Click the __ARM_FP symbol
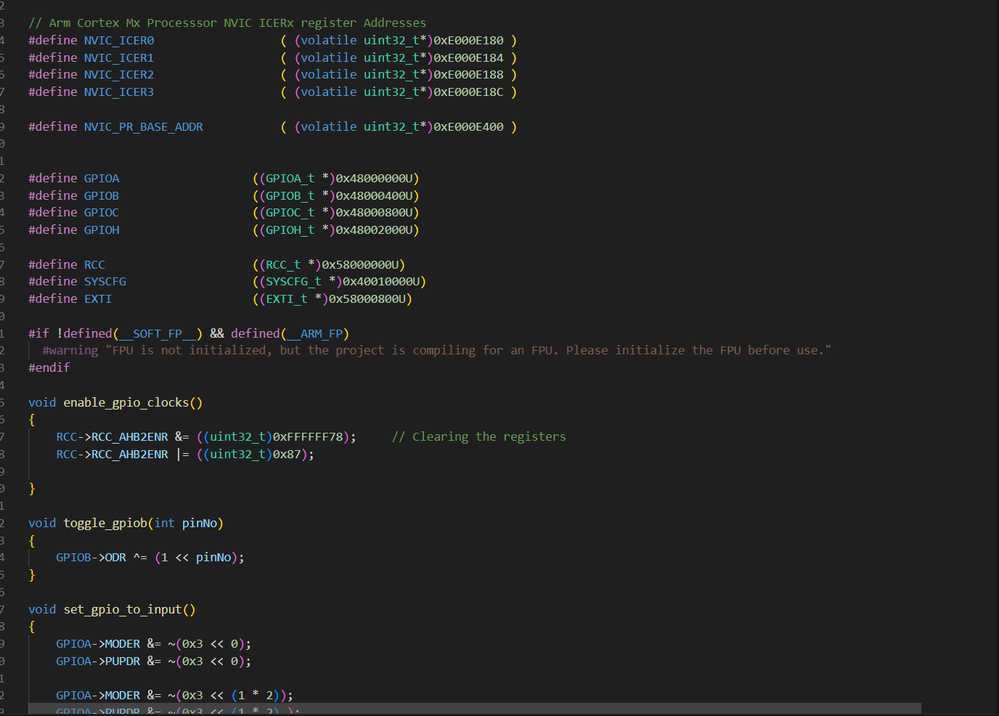The height and width of the screenshot is (716, 999). [x=315, y=333]
